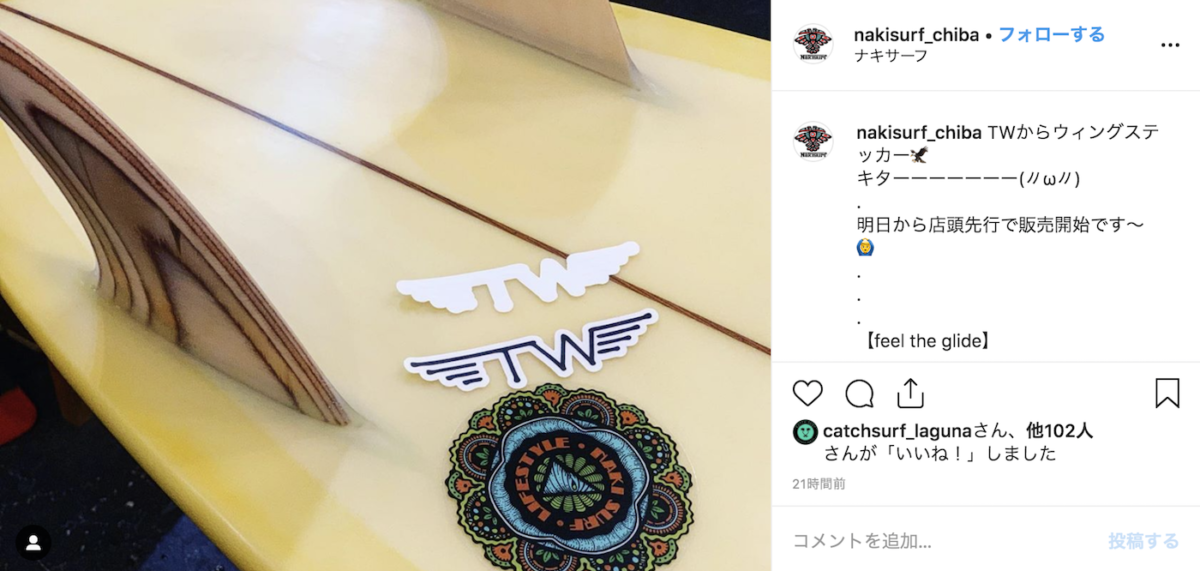This screenshot has width=1200, height=571.
Task: Open the 21時間前 timestamp link
Action: 819,484
